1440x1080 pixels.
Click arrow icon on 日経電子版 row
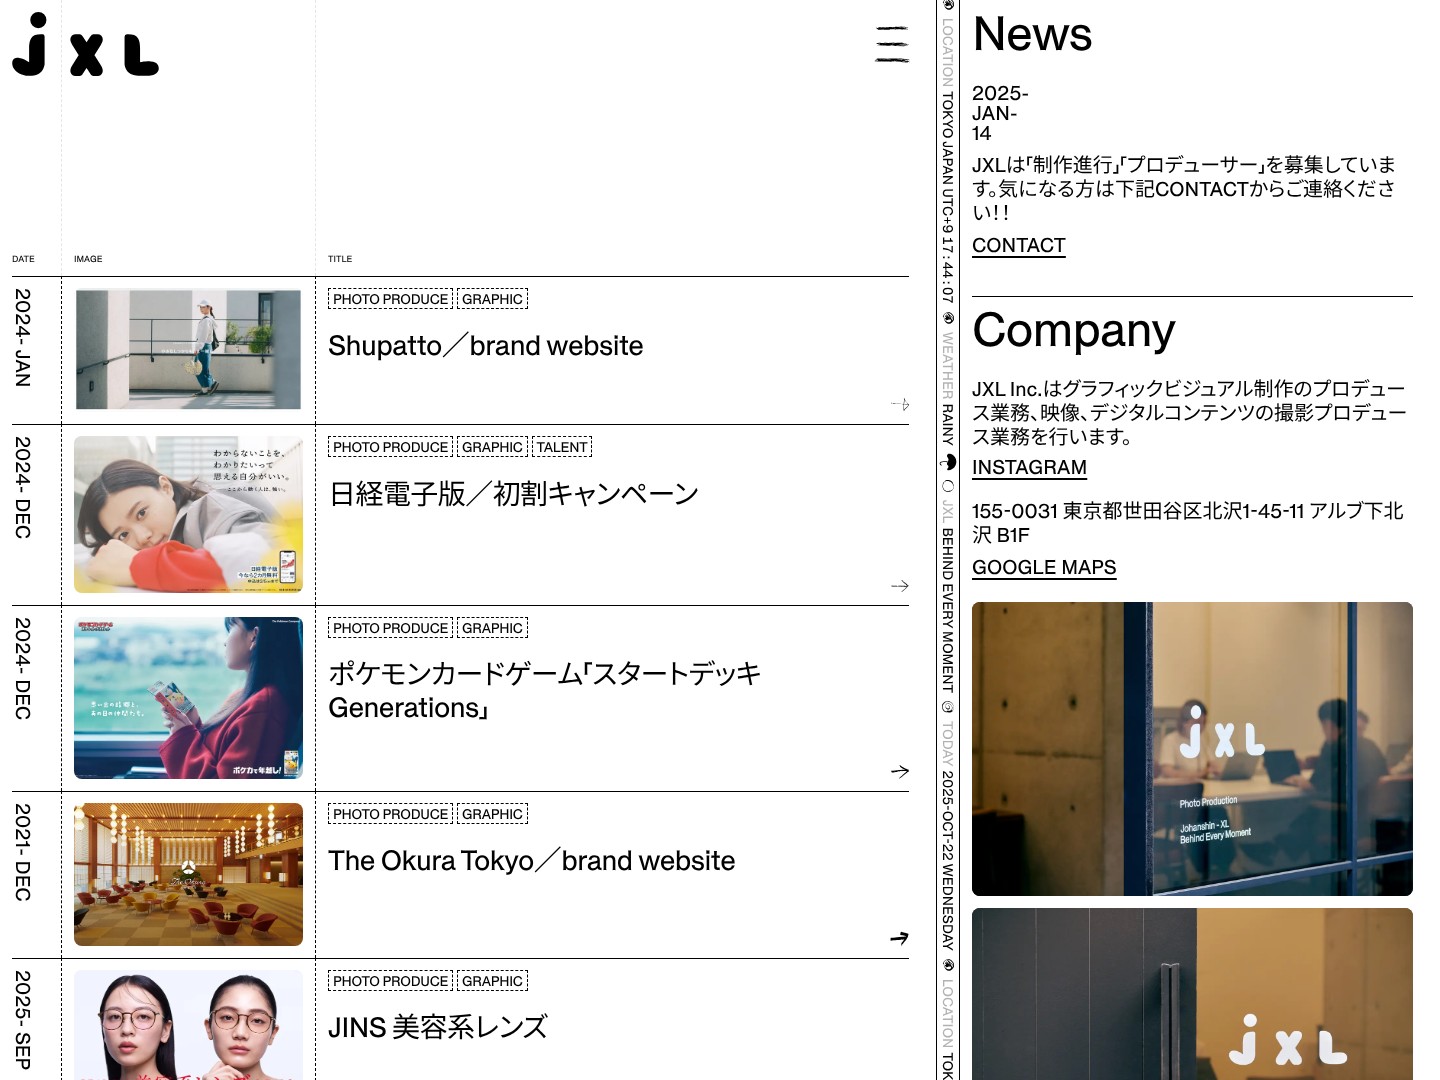[900, 586]
